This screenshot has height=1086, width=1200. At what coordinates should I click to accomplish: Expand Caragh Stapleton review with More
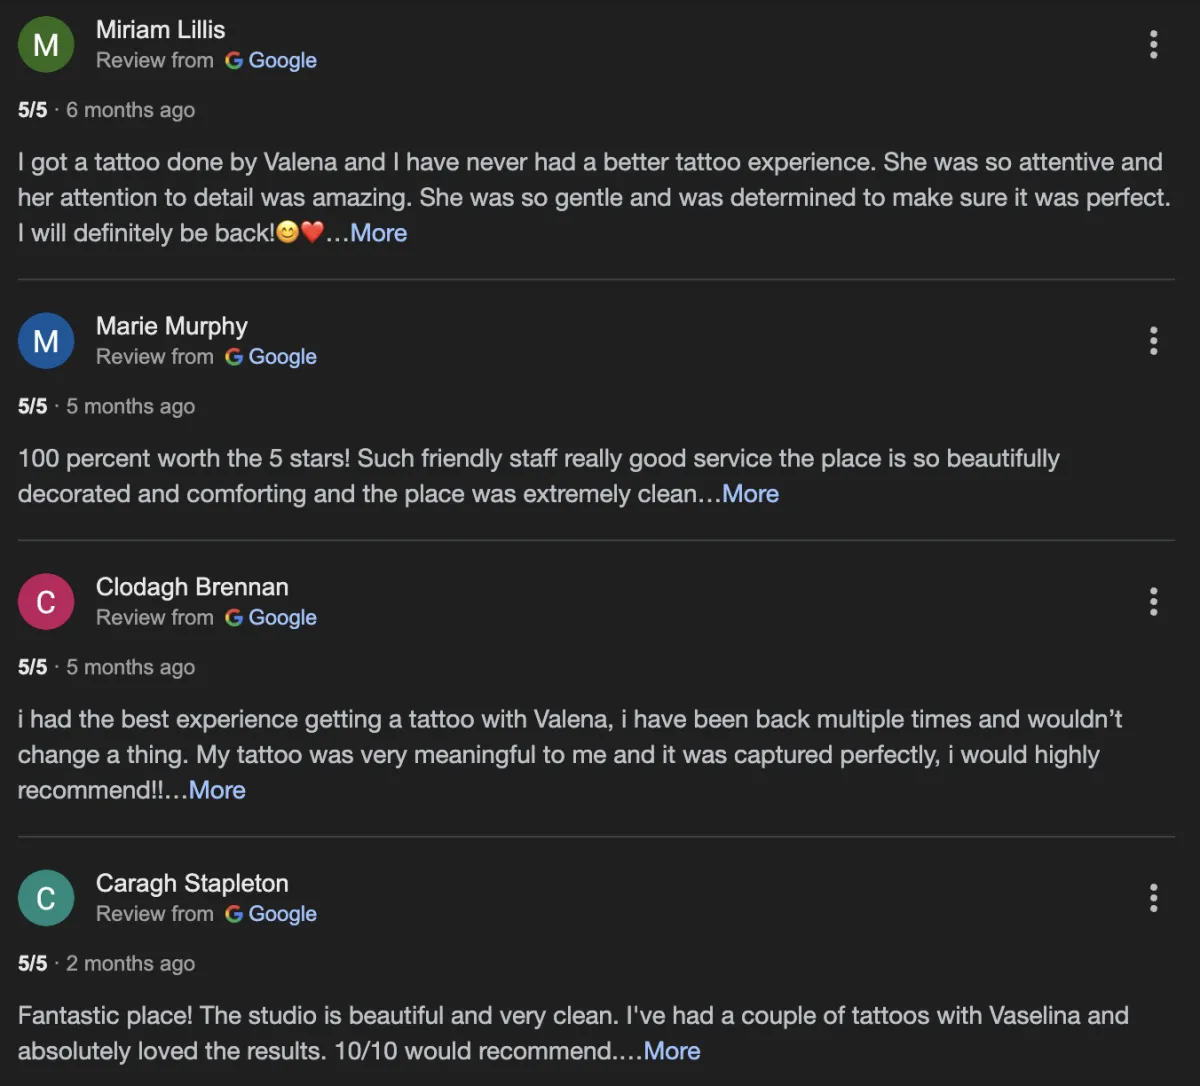(x=672, y=1051)
